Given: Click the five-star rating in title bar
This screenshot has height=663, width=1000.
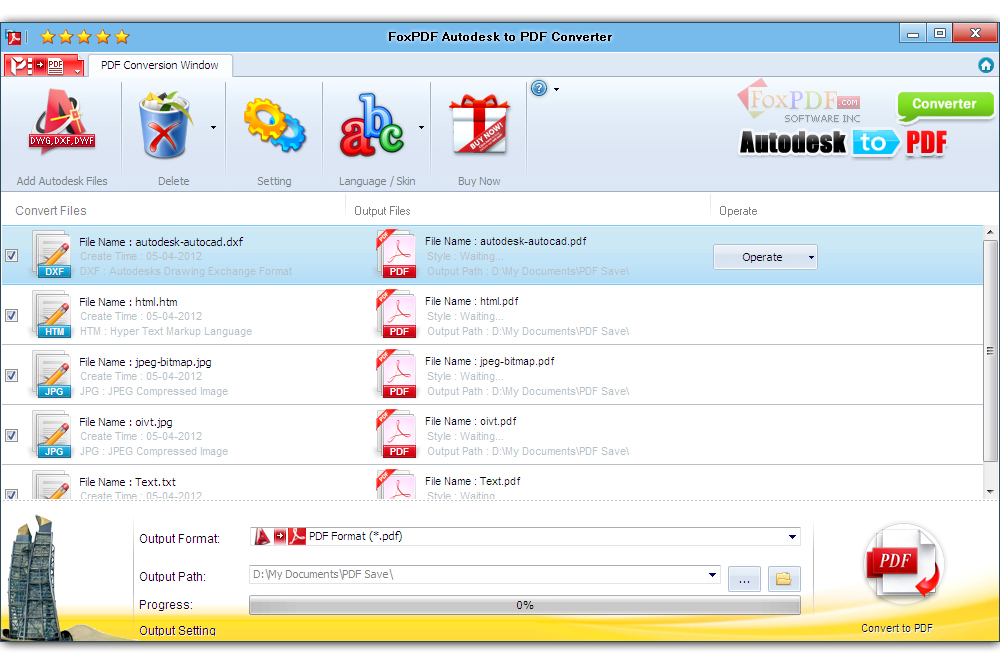Looking at the screenshot, I should pyautogui.click(x=85, y=37).
